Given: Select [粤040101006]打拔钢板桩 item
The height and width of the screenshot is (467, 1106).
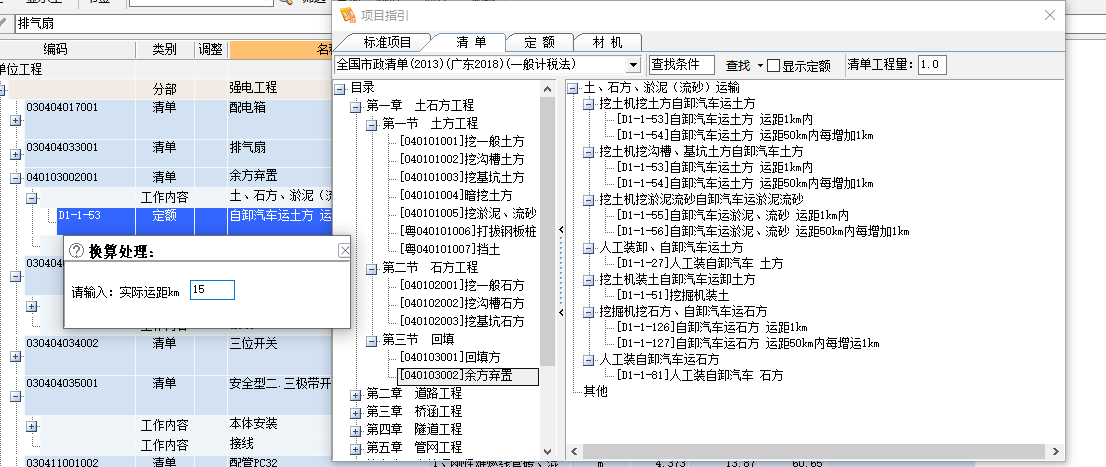Looking at the screenshot, I should point(468,232).
